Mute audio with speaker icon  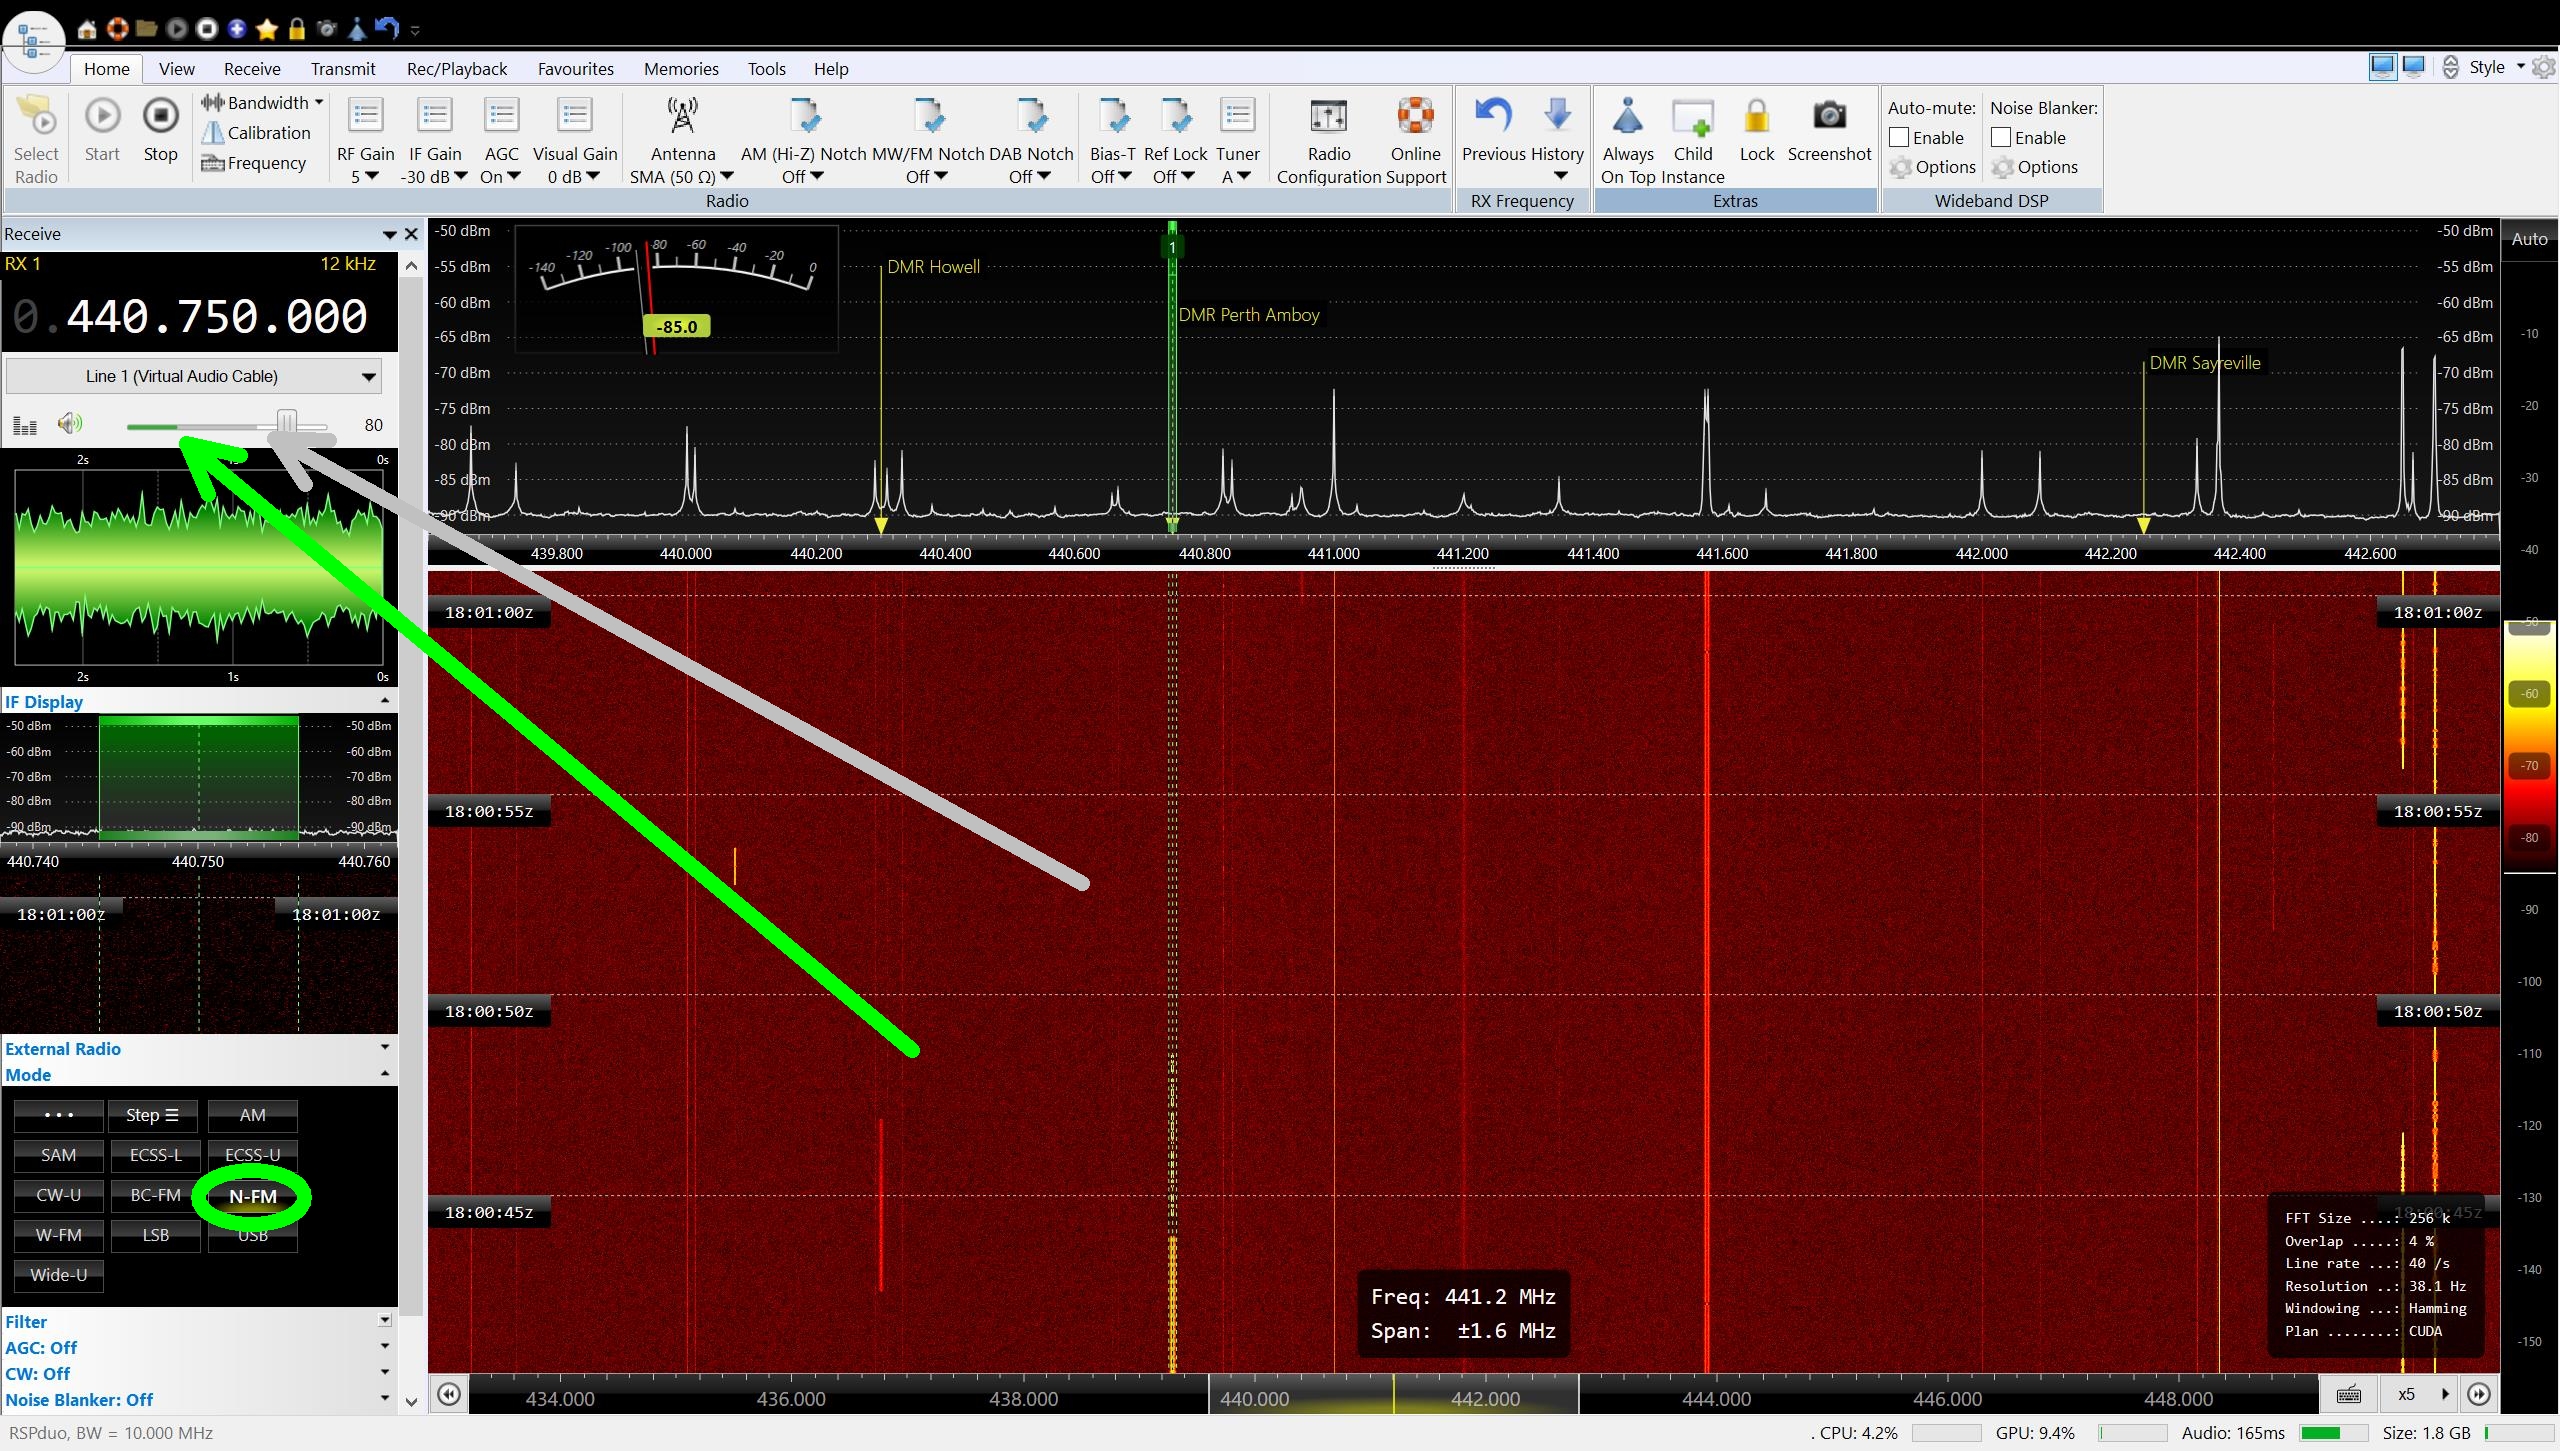pyautogui.click(x=69, y=424)
